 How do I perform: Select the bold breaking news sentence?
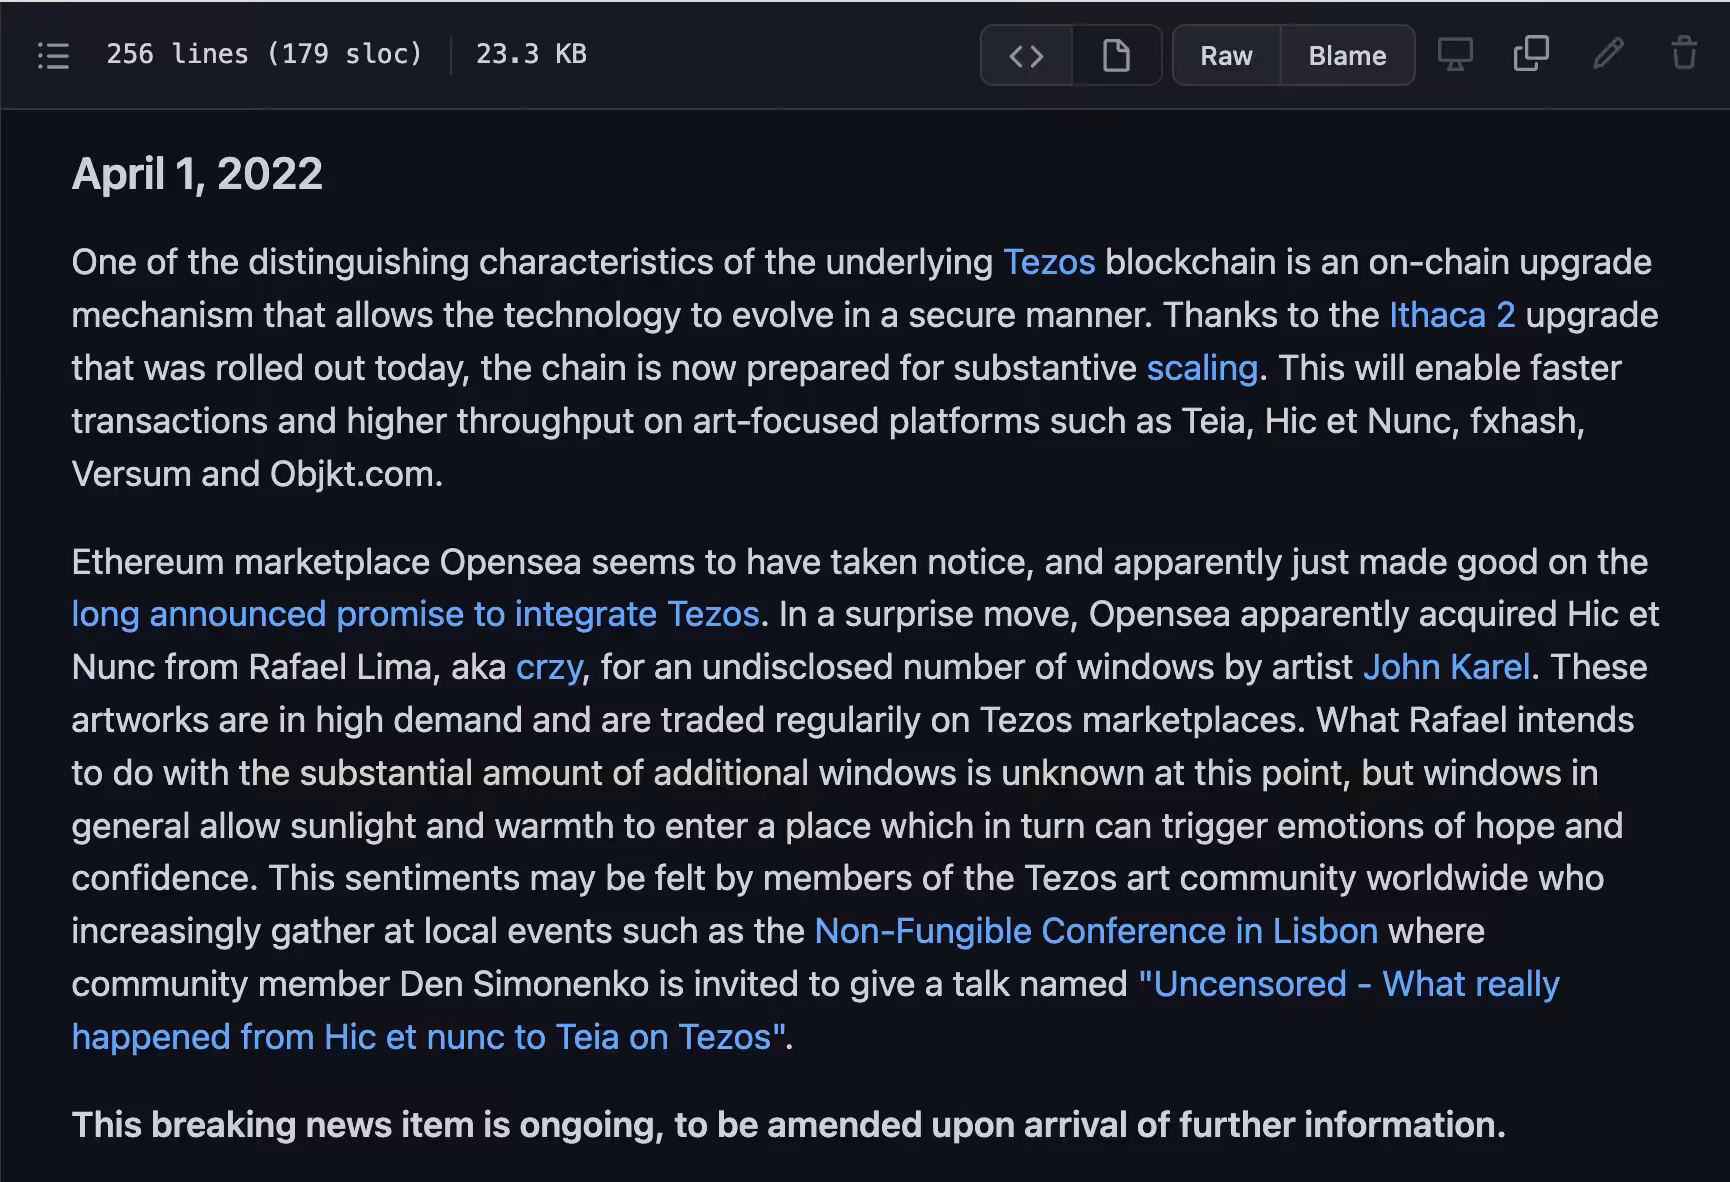click(789, 1125)
